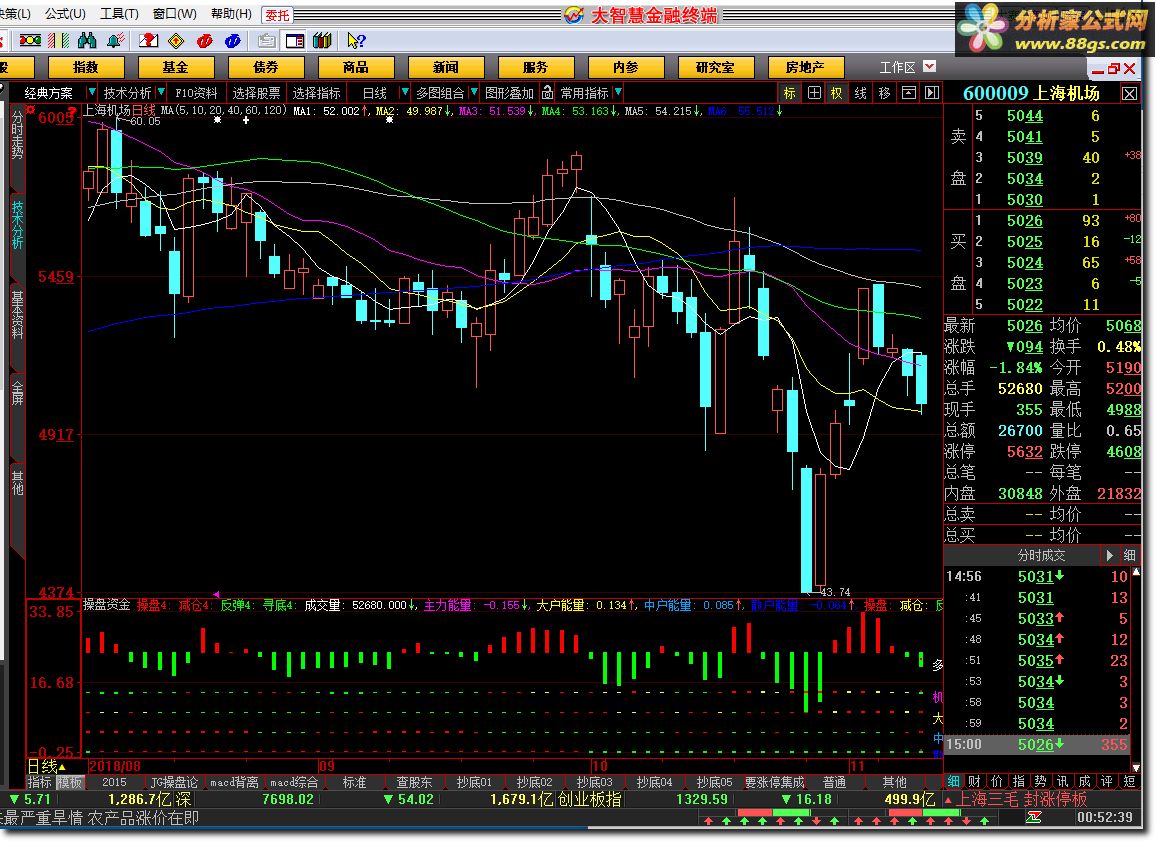Open the alarm bell alert icon
Viewport: 1157px width, 842px height.
click(116, 40)
